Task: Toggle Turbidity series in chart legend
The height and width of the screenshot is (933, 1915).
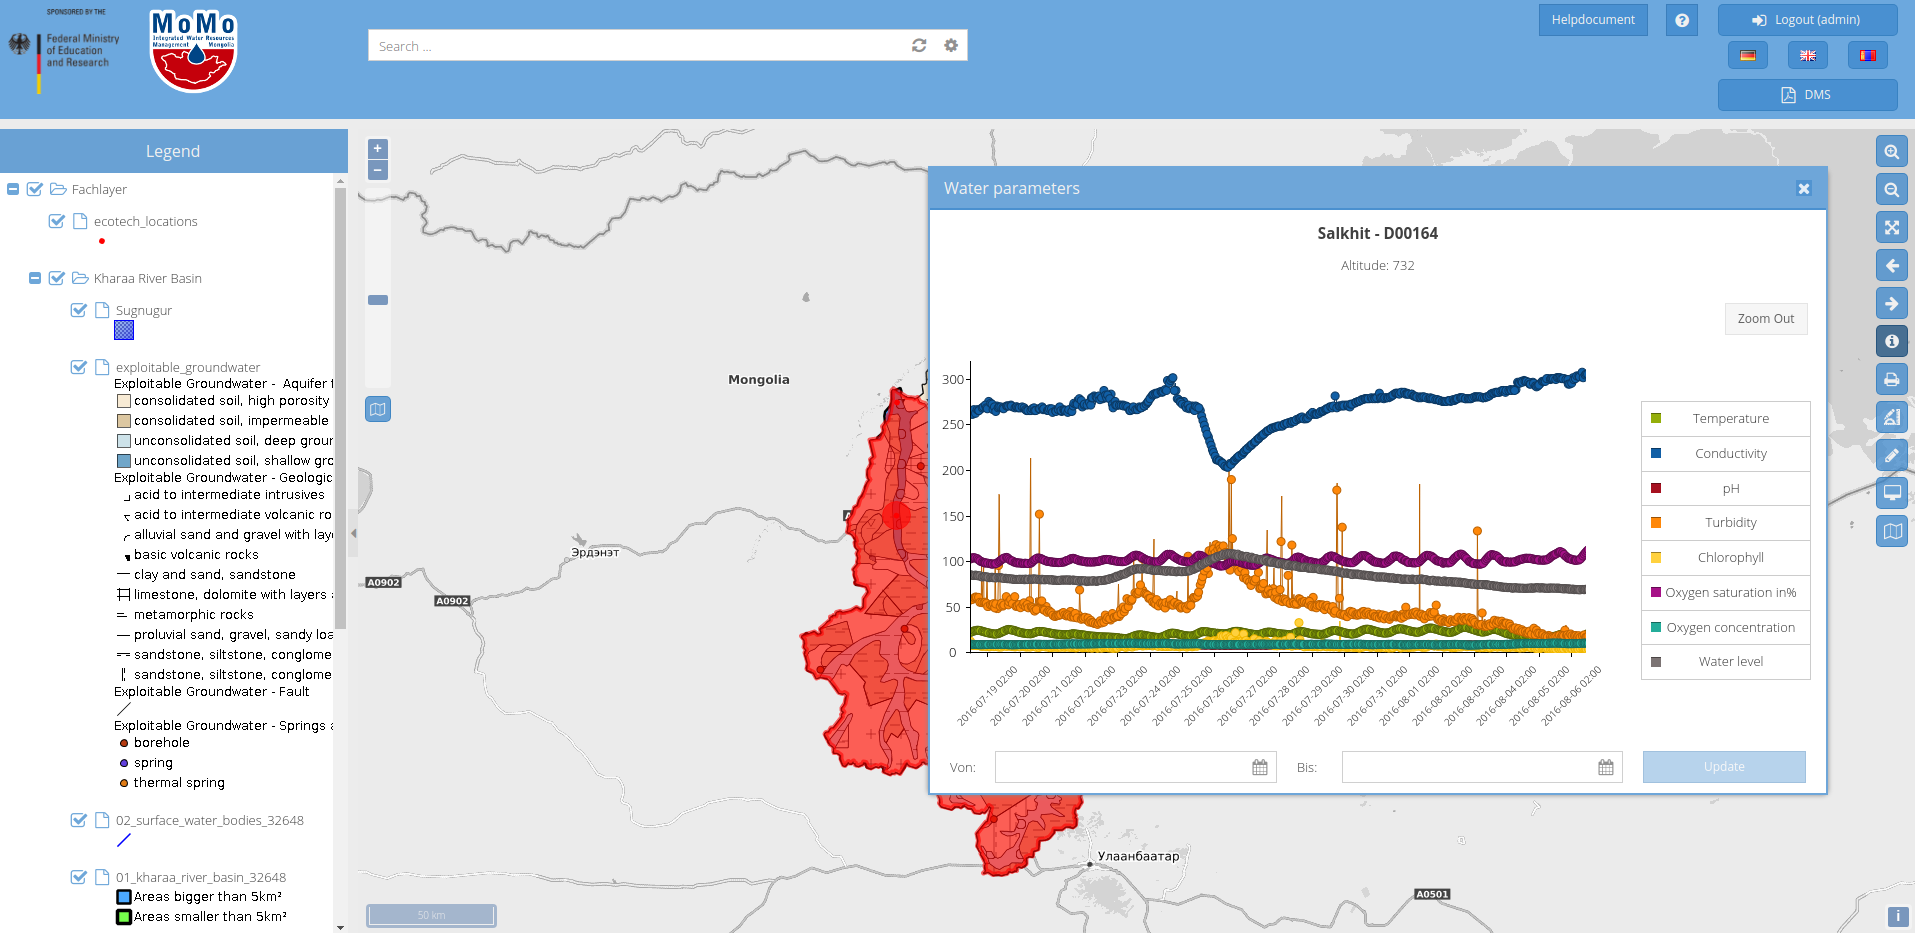Action: pos(1726,522)
